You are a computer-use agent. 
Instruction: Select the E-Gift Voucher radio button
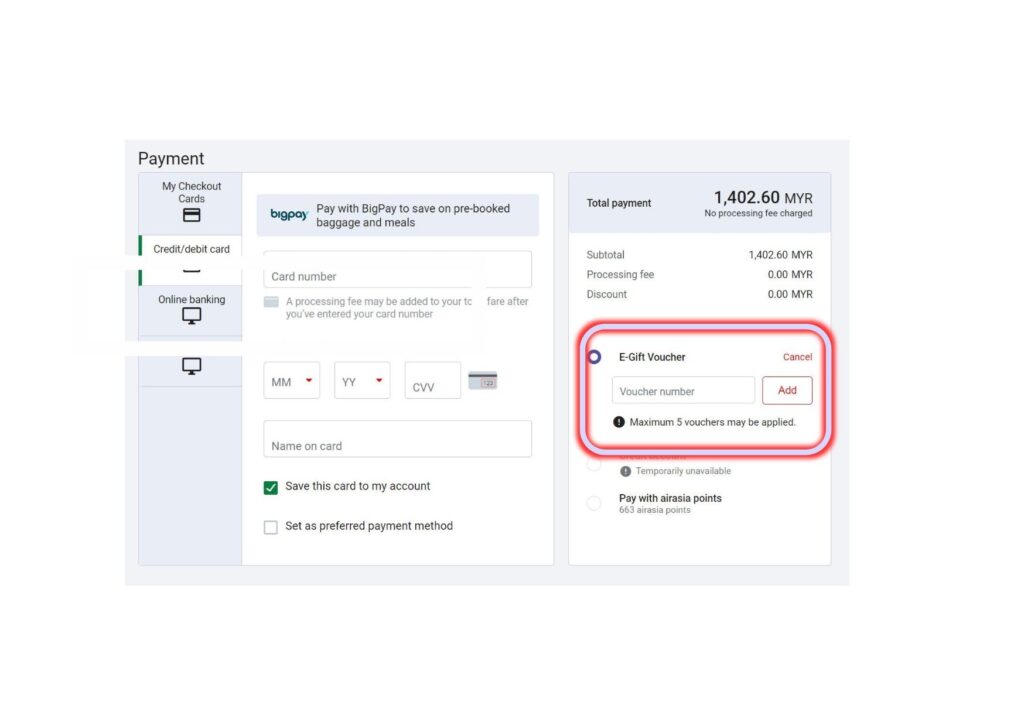pos(594,357)
